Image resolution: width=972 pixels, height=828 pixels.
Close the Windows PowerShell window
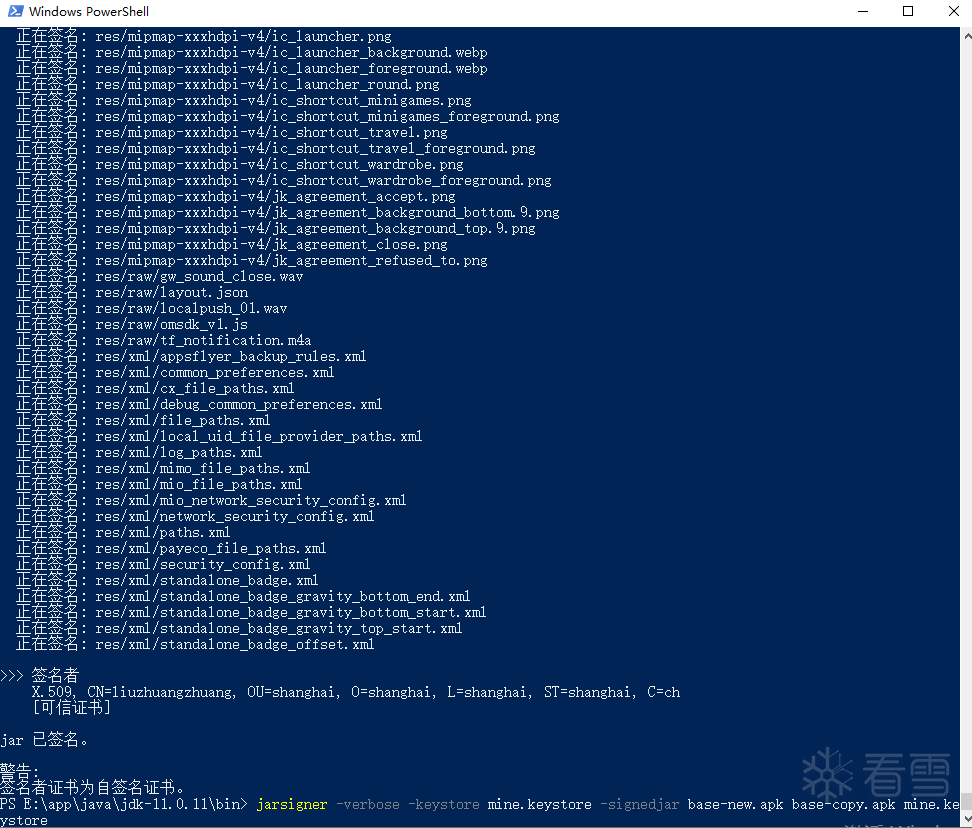(953, 11)
